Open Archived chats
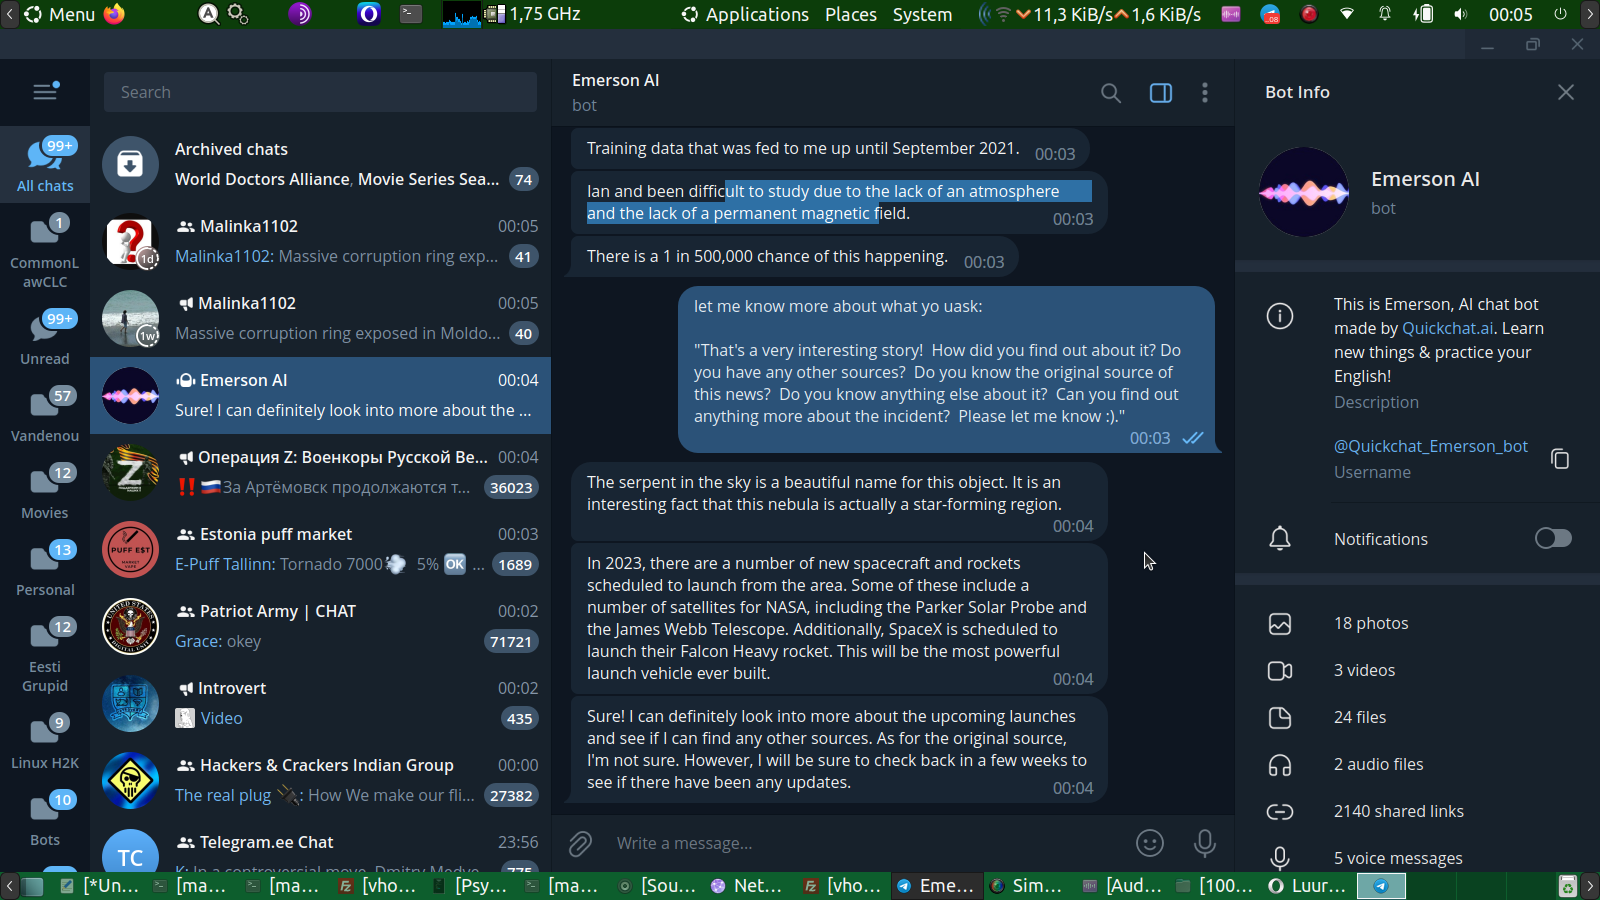Image resolution: width=1600 pixels, height=900 pixels. [x=320, y=164]
